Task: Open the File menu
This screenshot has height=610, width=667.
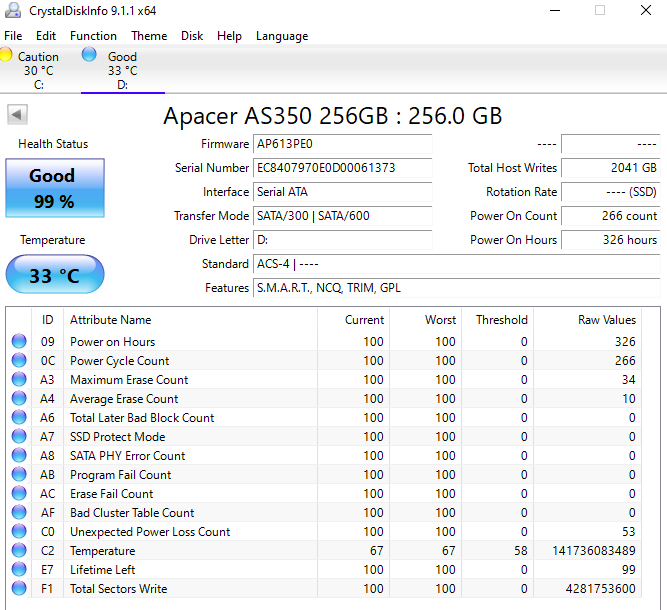Action: (13, 36)
